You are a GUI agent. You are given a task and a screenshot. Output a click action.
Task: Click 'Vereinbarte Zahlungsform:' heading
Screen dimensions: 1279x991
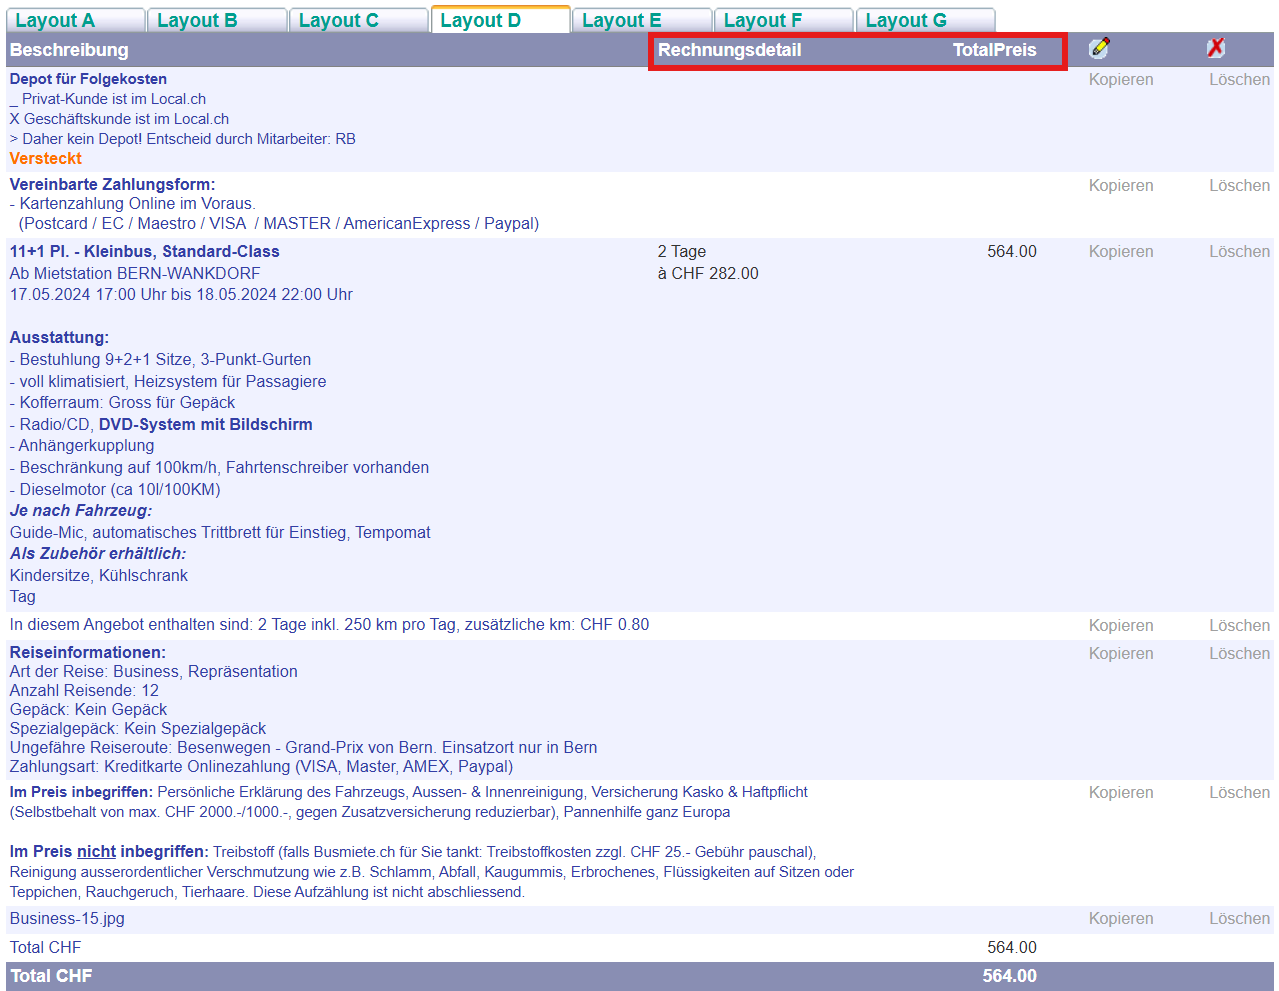112,185
